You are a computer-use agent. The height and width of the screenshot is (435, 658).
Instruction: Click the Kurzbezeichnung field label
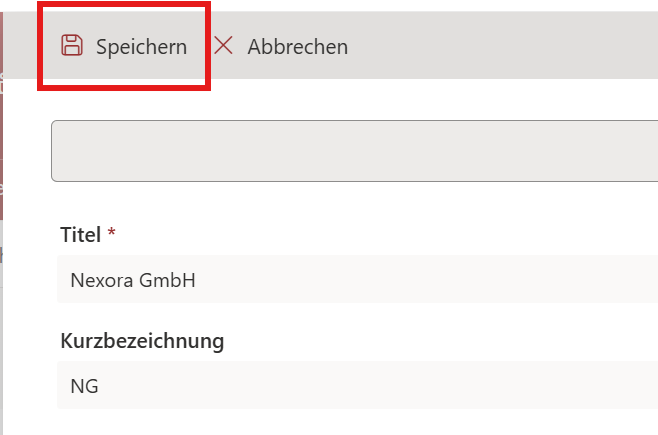142,341
